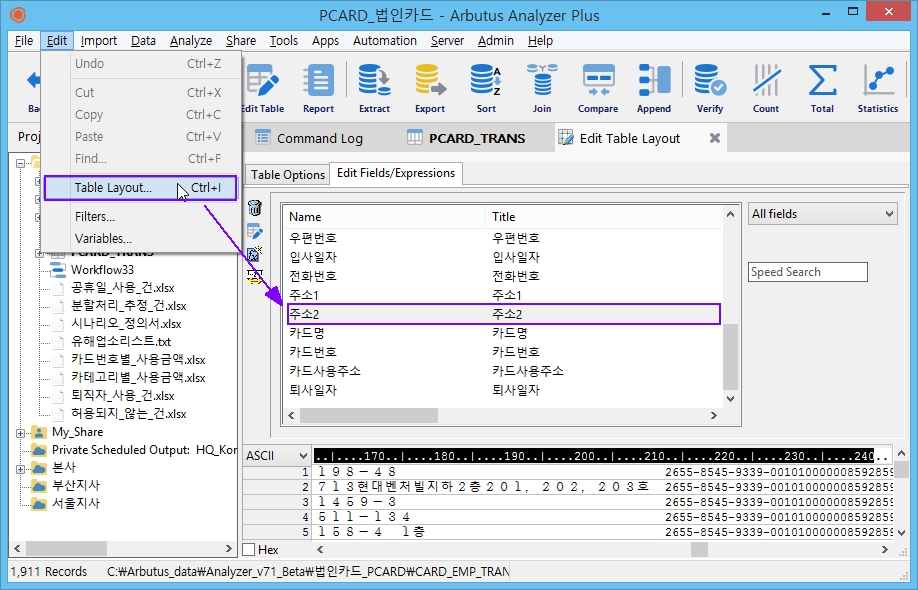Screen dimensions: 918x590
Task: Click the delete field trash icon
Action: [x=255, y=207]
